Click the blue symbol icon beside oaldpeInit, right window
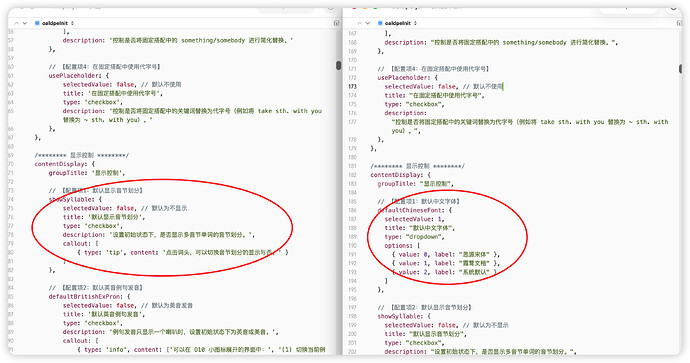690x363 pixels. 380,23
